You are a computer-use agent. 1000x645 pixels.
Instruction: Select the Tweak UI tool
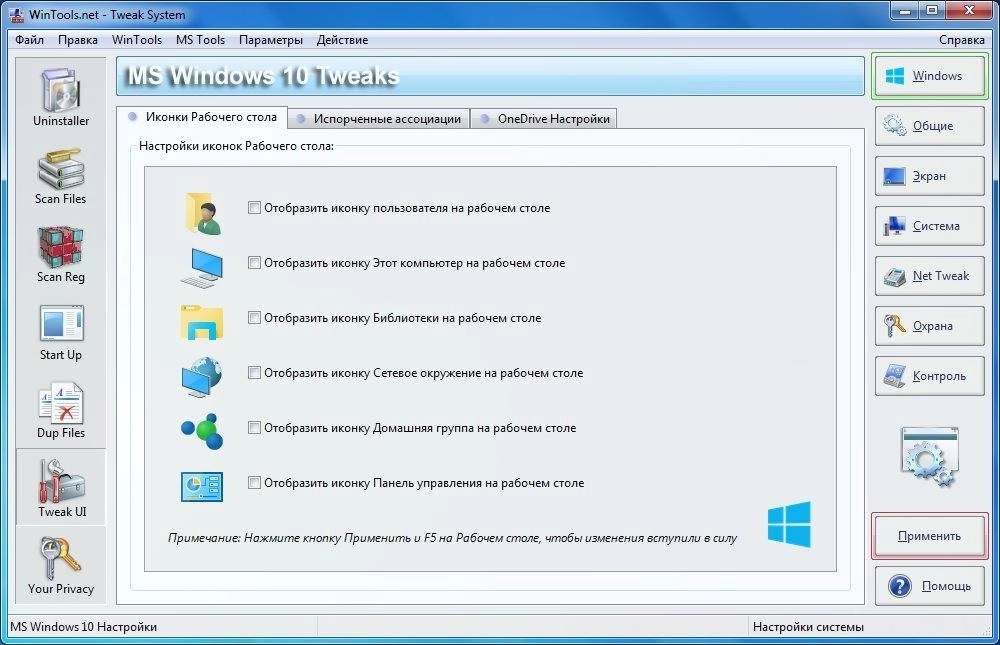click(61, 487)
